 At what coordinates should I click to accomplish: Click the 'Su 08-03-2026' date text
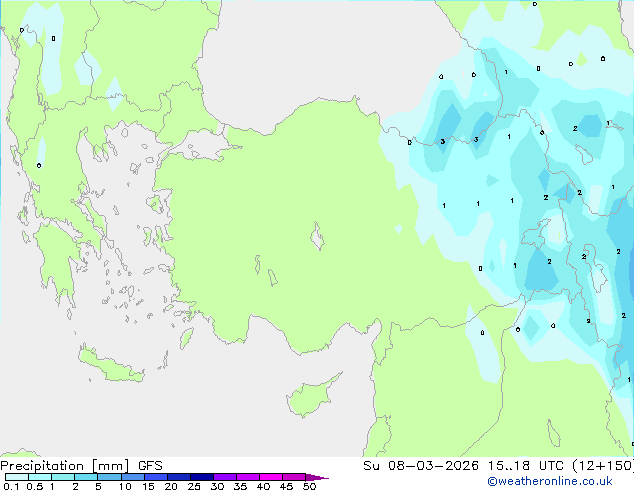(x=421, y=466)
